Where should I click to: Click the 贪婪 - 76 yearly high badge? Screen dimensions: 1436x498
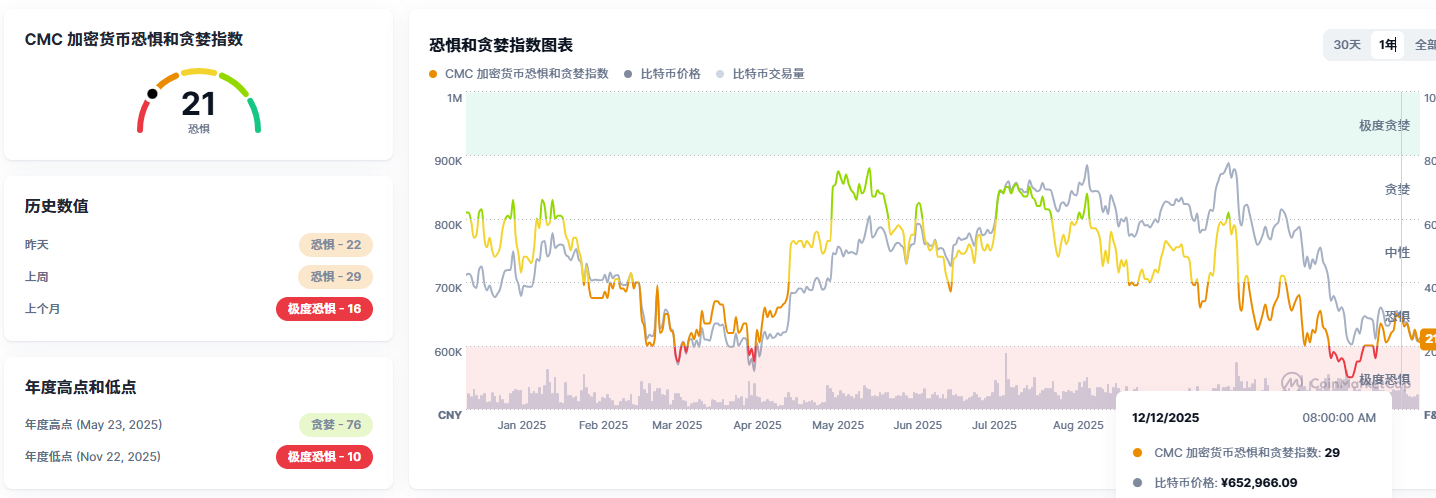pyautogui.click(x=335, y=425)
